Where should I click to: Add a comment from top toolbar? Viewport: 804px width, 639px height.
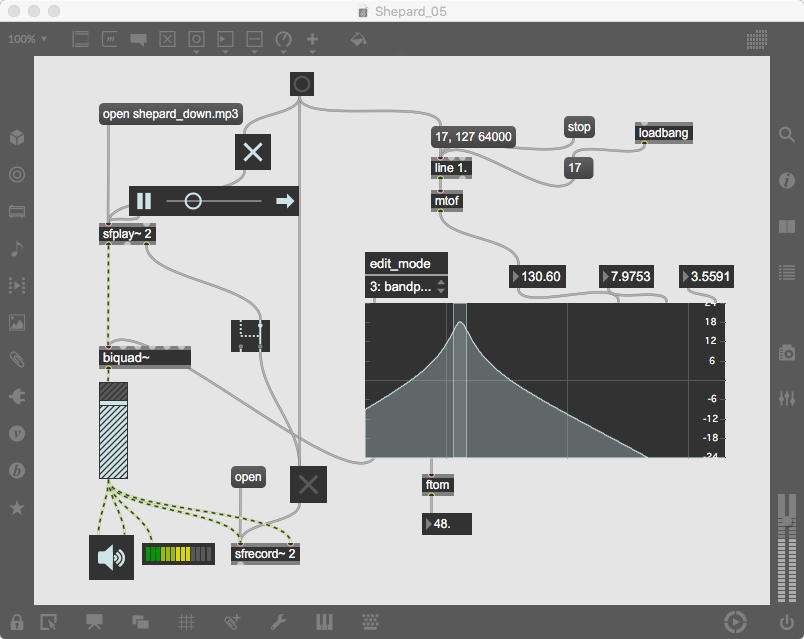pos(138,39)
